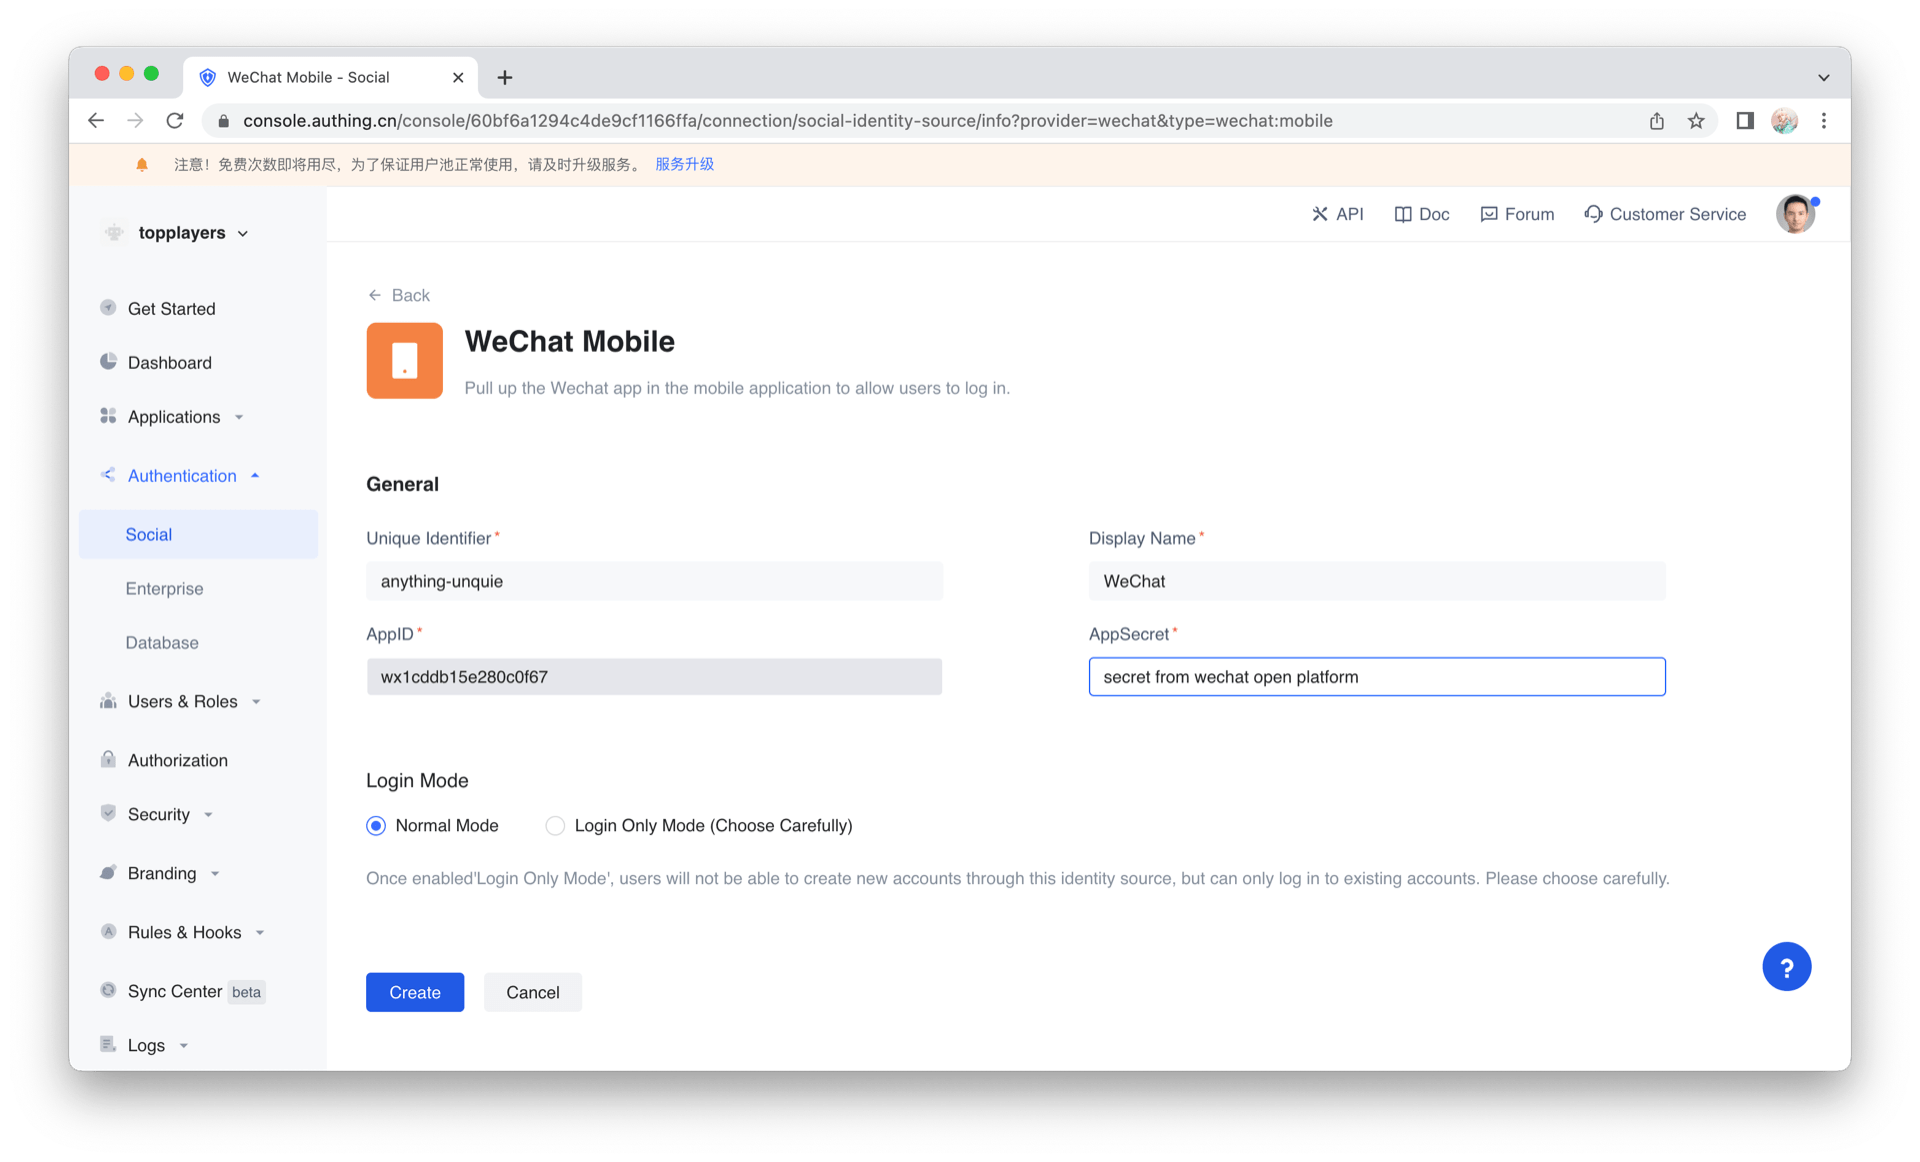Open the Forum from the top bar
The width and height of the screenshot is (1920, 1162).
[1517, 214]
